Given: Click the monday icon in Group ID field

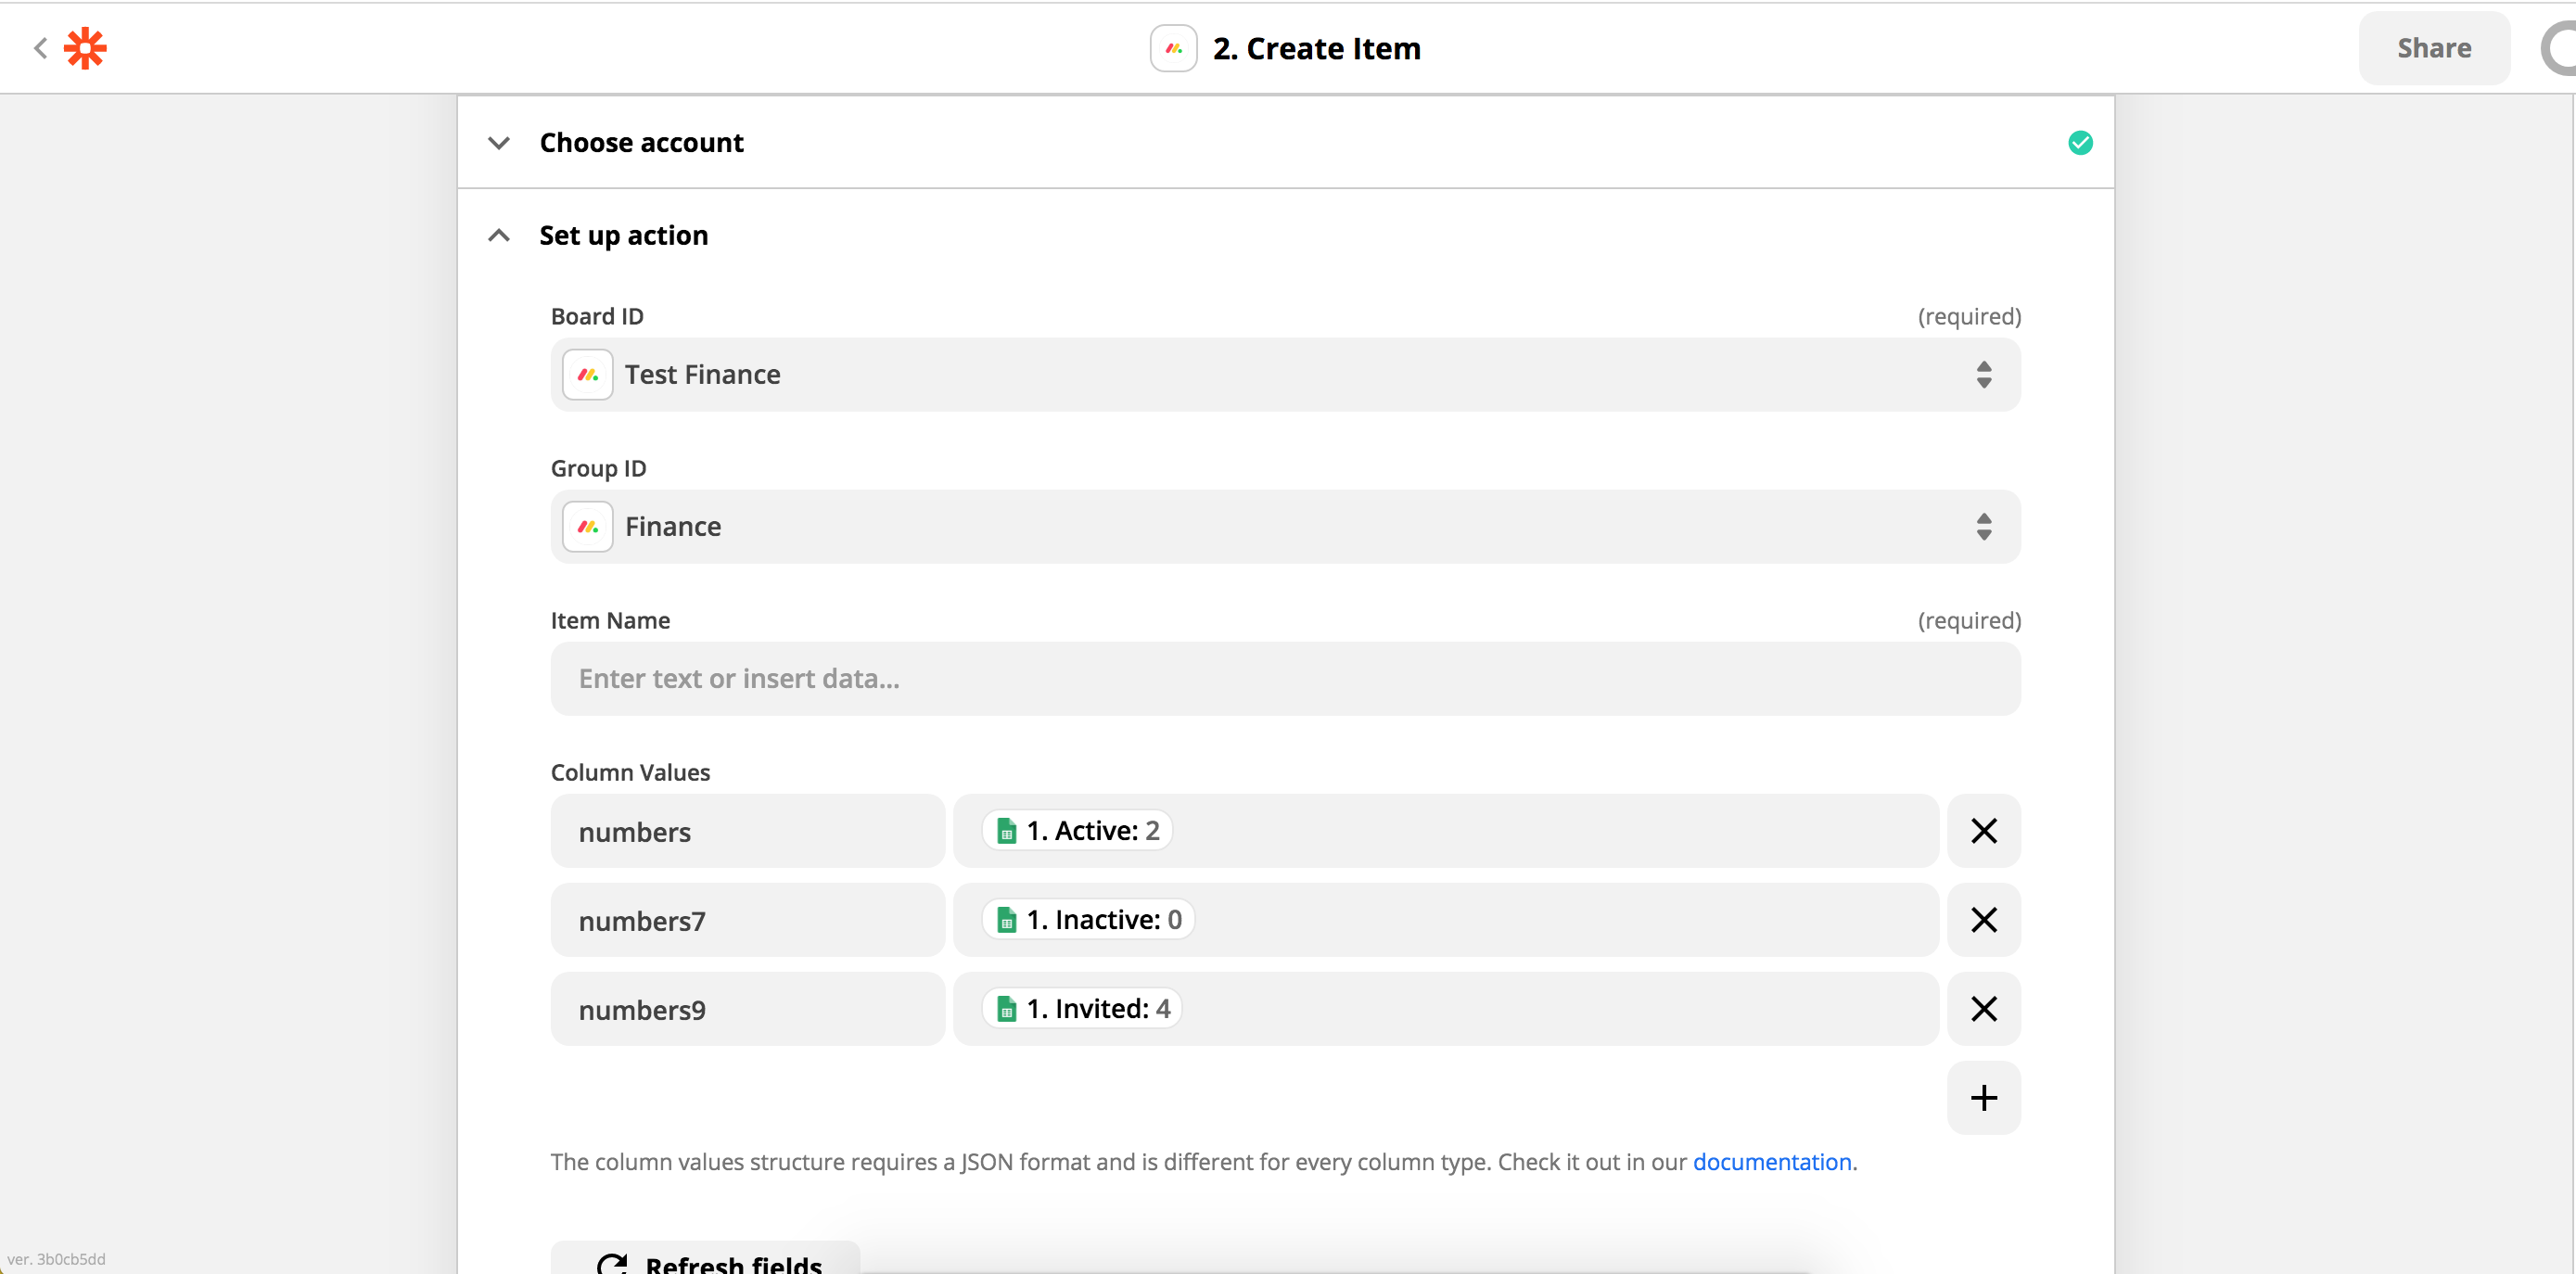Looking at the screenshot, I should 588,527.
